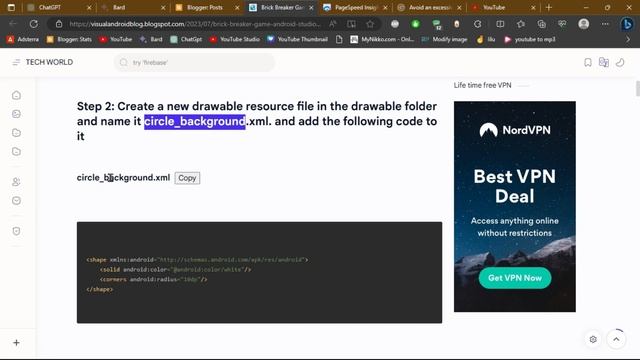Open the sidebar gallery icon

coord(16,114)
